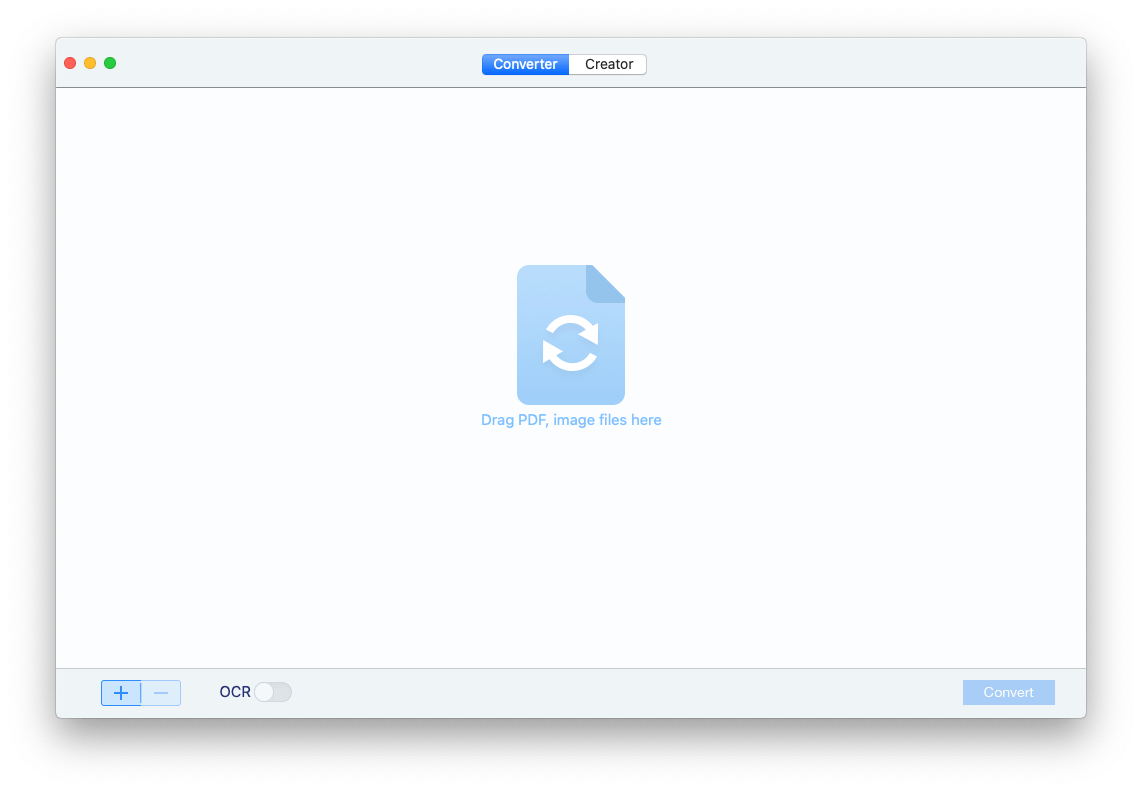
Task: Click the Convert button
Action: coord(1009,692)
